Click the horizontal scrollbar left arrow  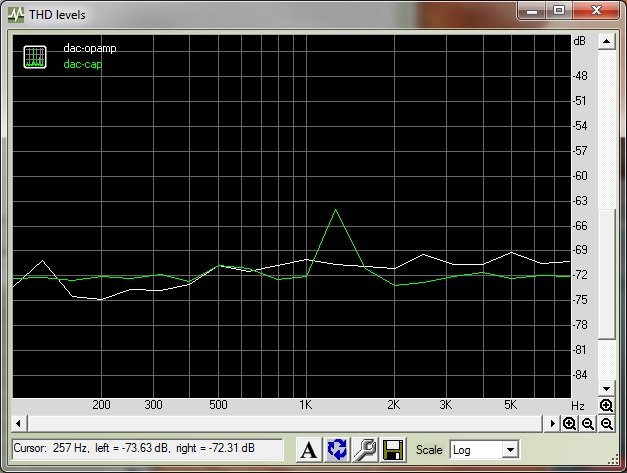click(x=18, y=423)
